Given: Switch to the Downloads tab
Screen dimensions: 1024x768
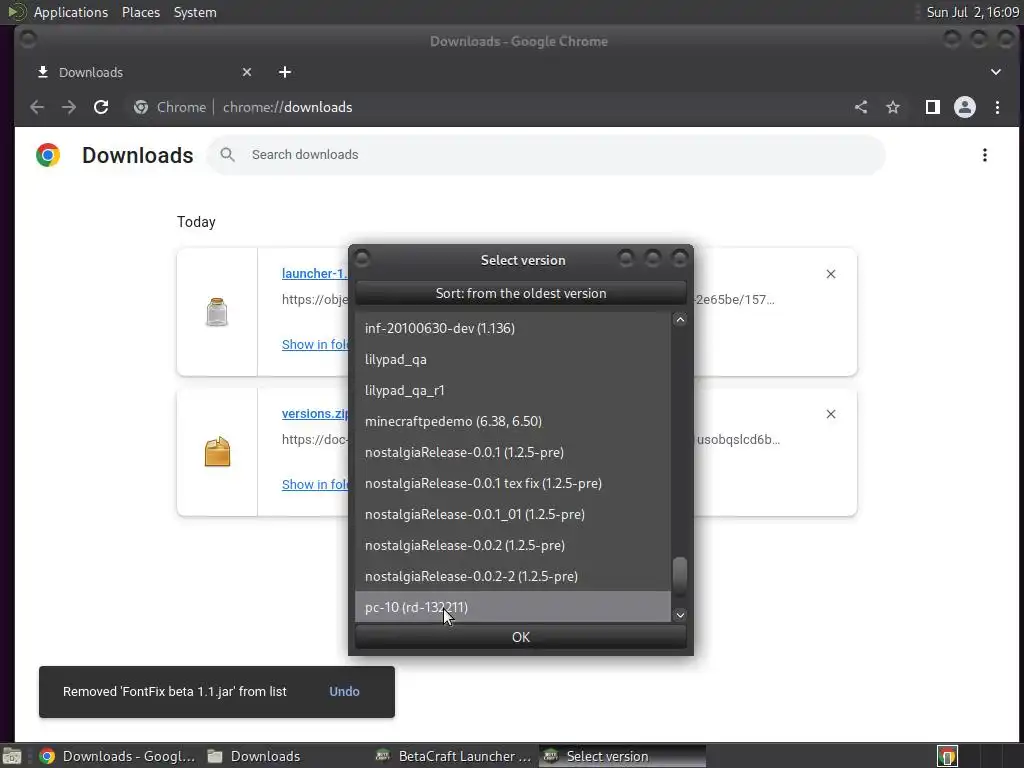Looking at the screenshot, I should (143, 72).
